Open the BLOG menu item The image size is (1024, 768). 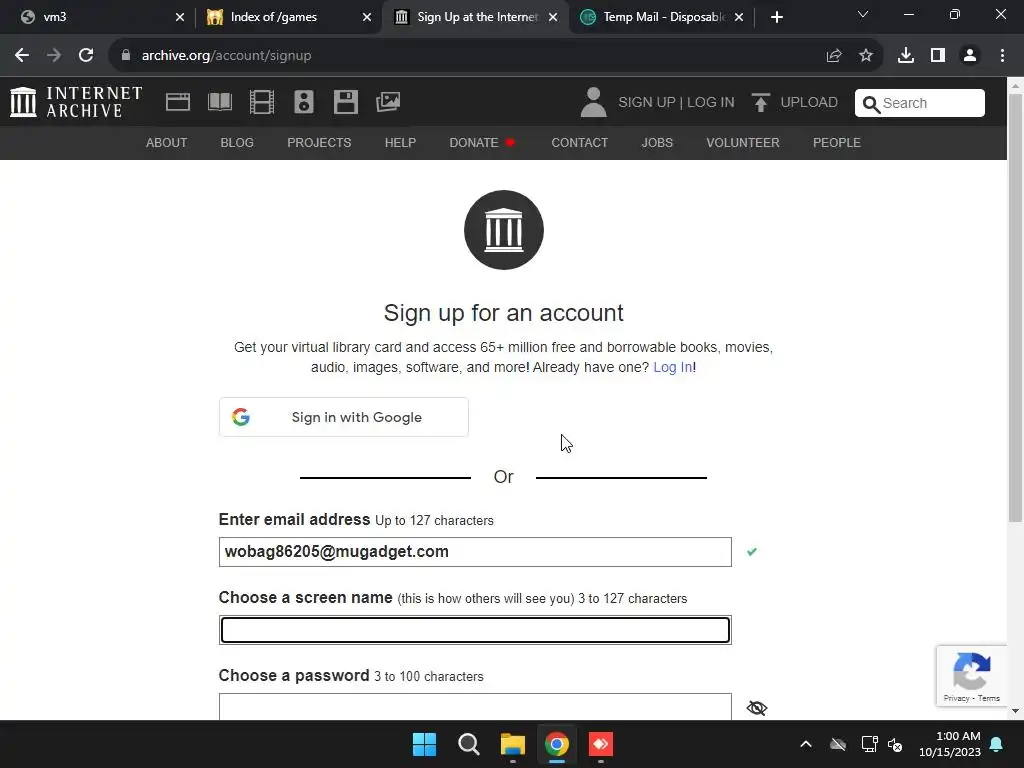237,142
